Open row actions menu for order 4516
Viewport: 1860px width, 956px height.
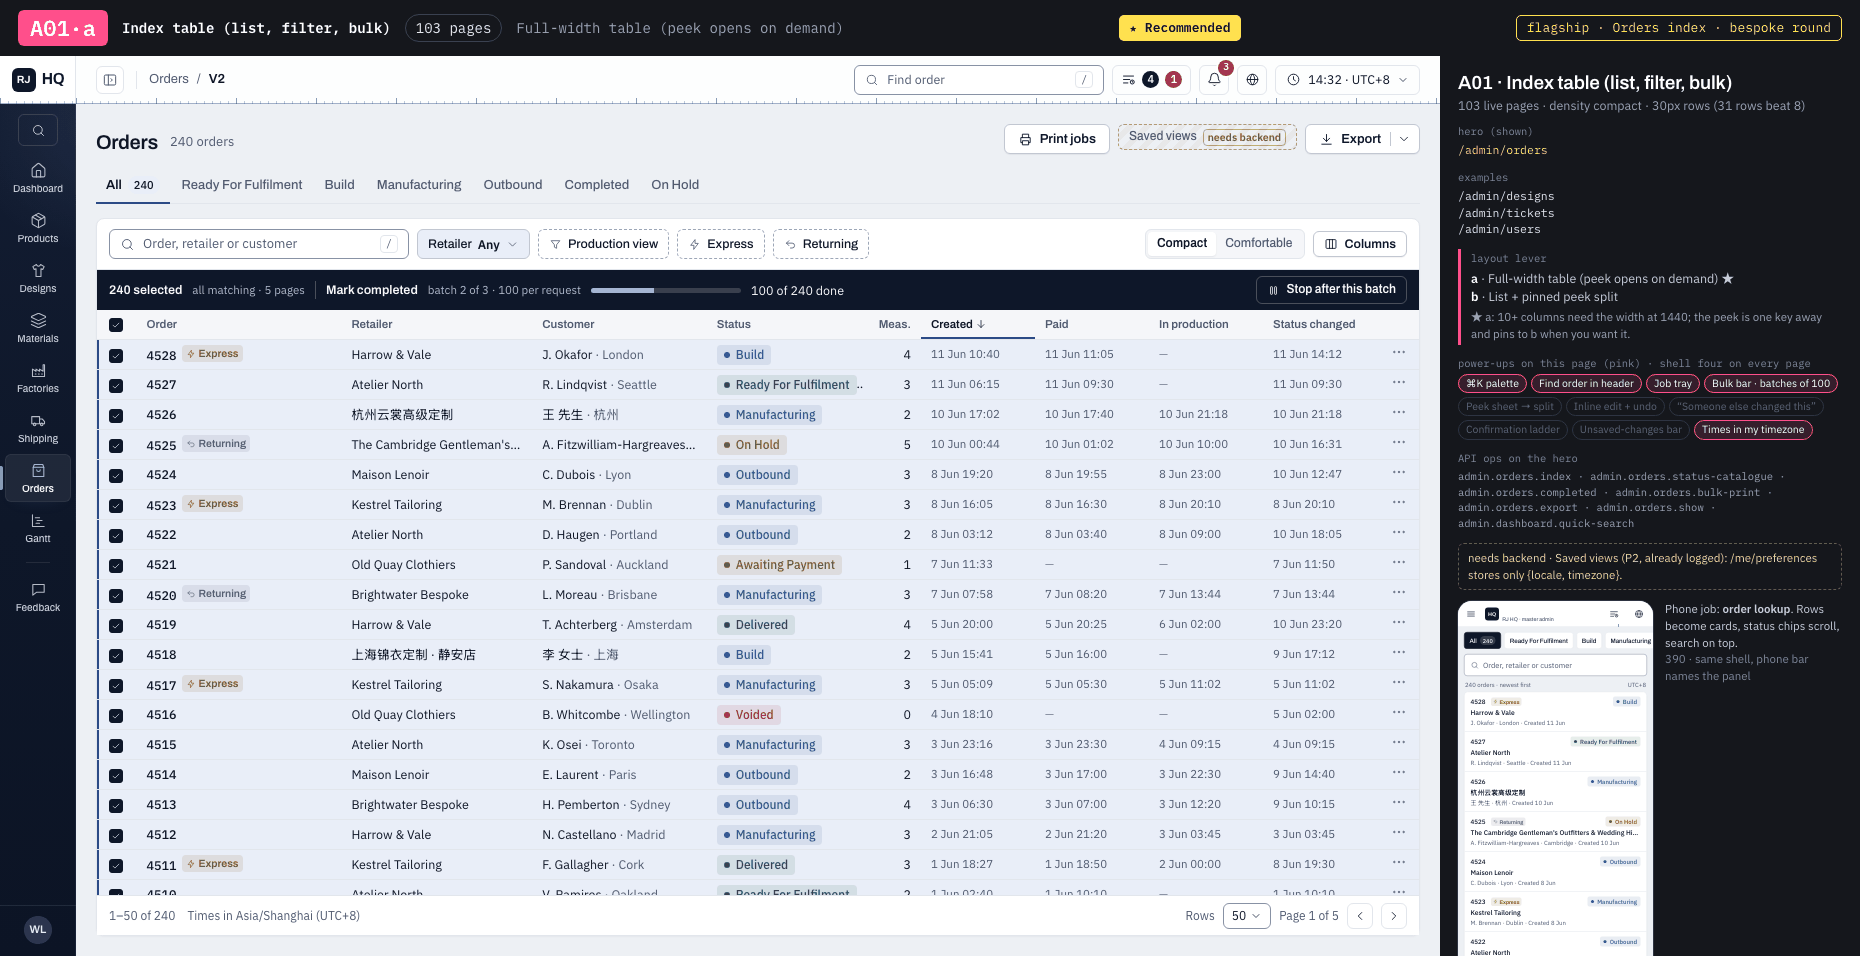pos(1398,713)
